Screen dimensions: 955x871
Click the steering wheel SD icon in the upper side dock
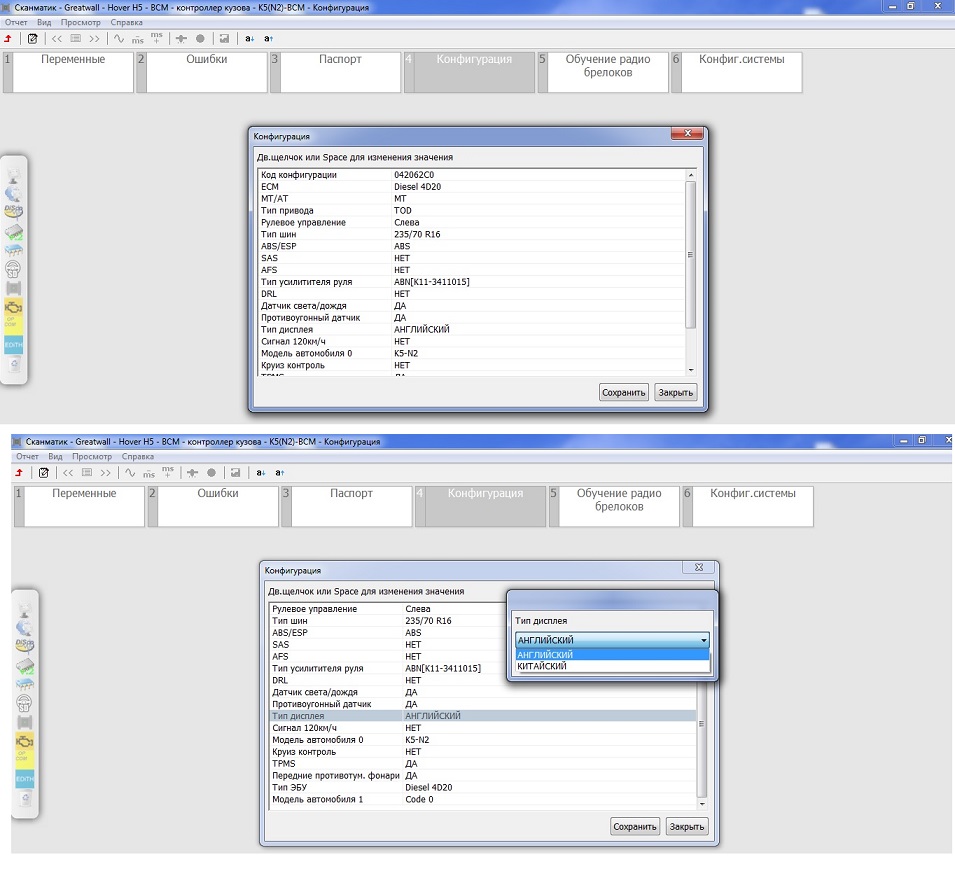[x=13, y=269]
